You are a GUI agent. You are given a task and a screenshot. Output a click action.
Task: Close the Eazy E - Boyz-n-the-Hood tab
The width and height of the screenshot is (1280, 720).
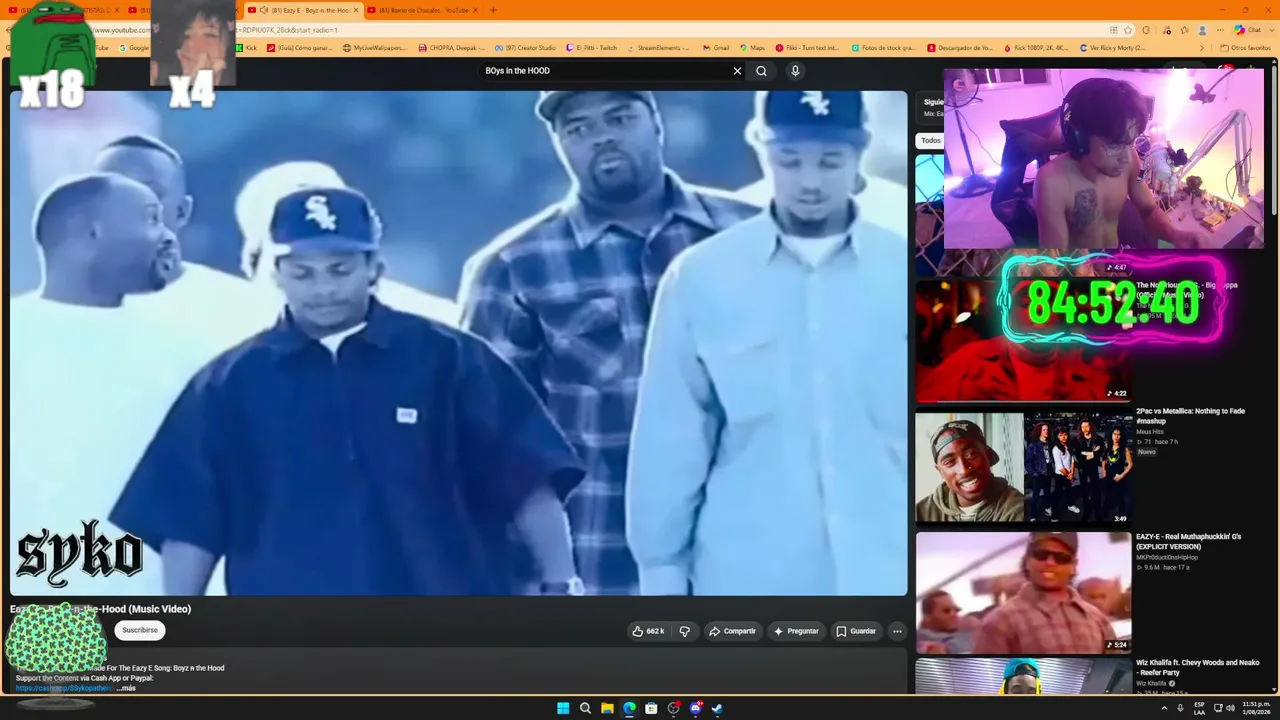click(x=355, y=10)
